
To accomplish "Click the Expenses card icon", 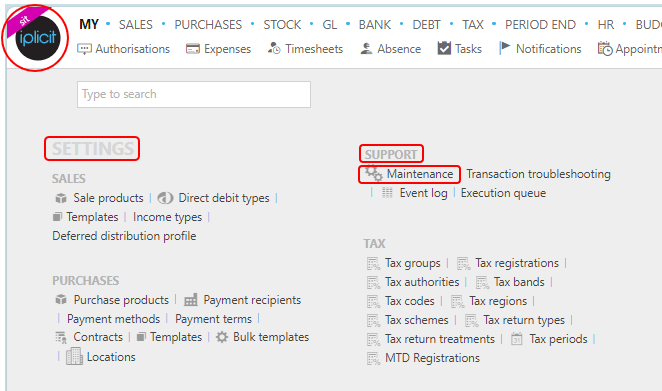I will pyautogui.click(x=193, y=49).
